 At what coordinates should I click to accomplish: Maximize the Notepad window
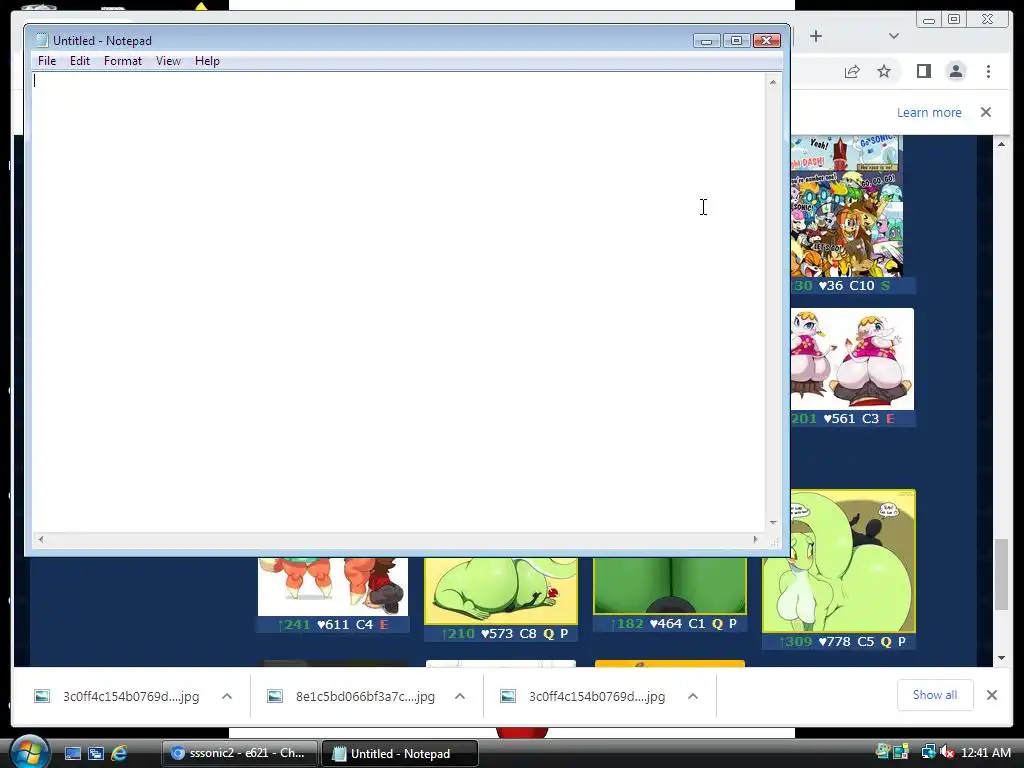[x=736, y=40]
